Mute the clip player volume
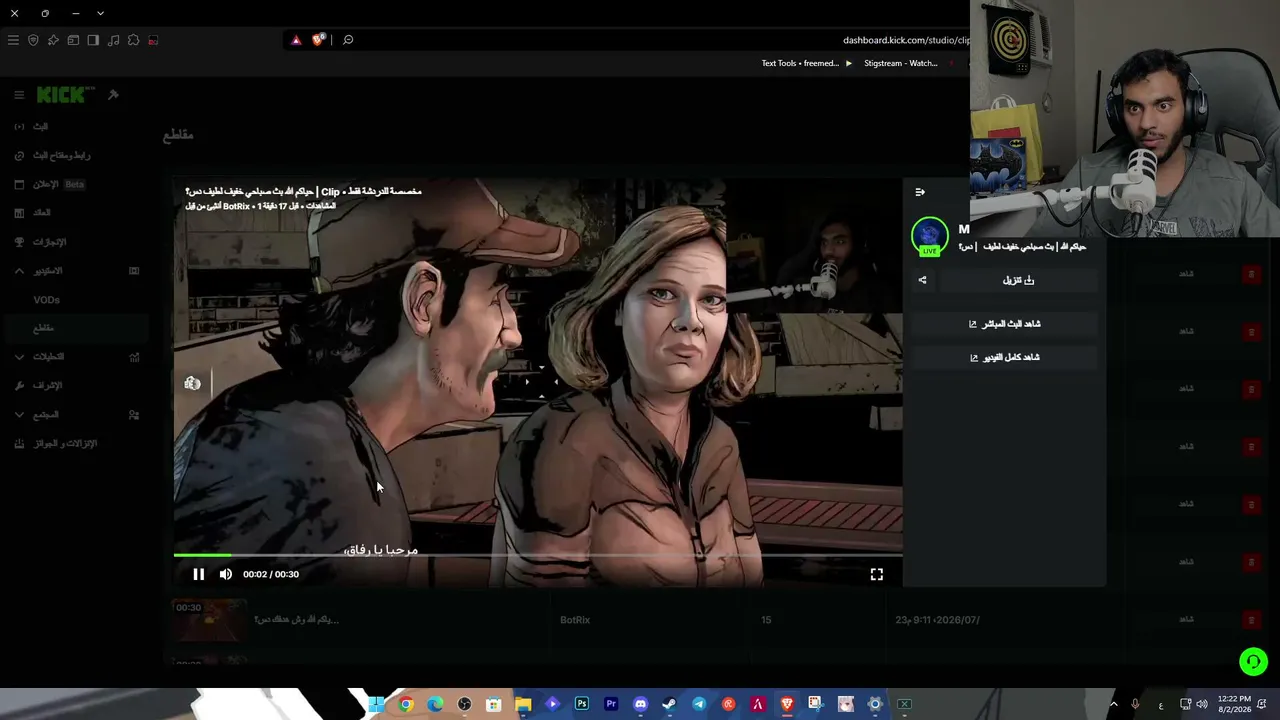The image size is (1280, 720). tap(225, 574)
